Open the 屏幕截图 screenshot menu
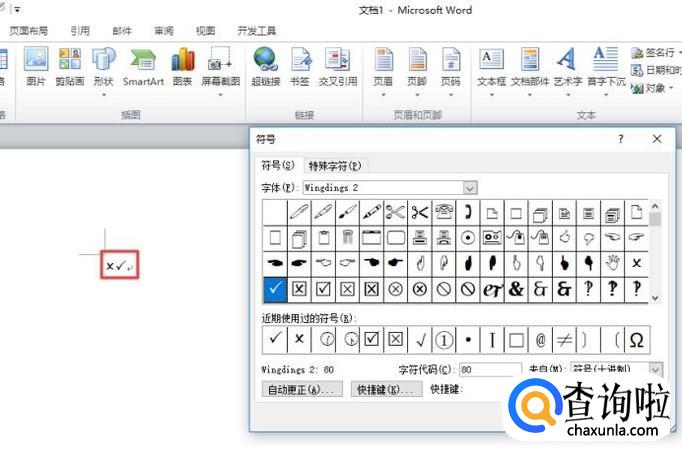 (x=221, y=70)
